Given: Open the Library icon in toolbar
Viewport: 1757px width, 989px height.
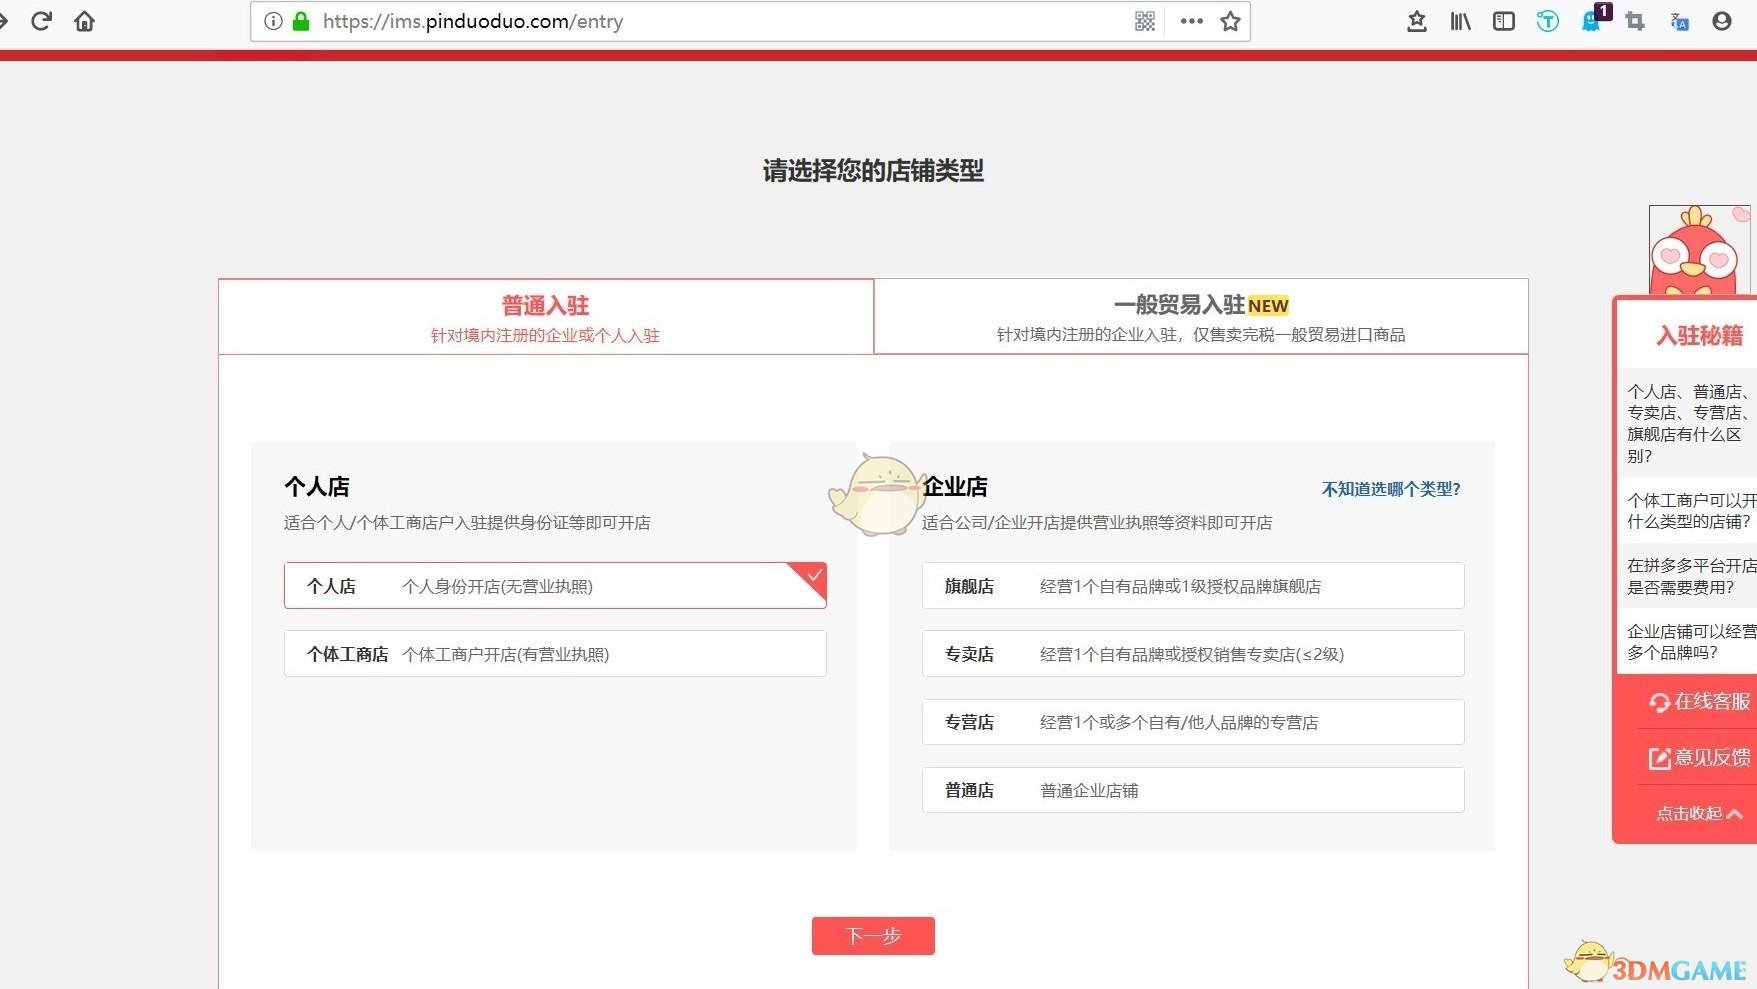Looking at the screenshot, I should [x=1461, y=21].
